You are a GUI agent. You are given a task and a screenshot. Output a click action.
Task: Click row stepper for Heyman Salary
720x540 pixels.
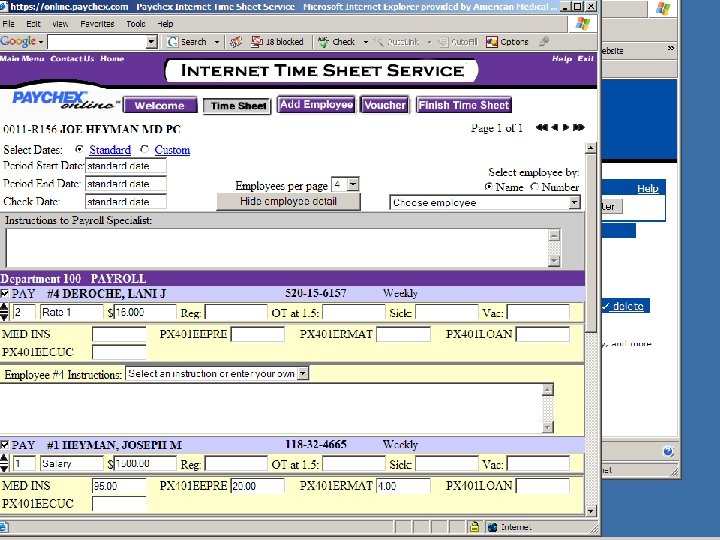pyautogui.click(x=4, y=463)
